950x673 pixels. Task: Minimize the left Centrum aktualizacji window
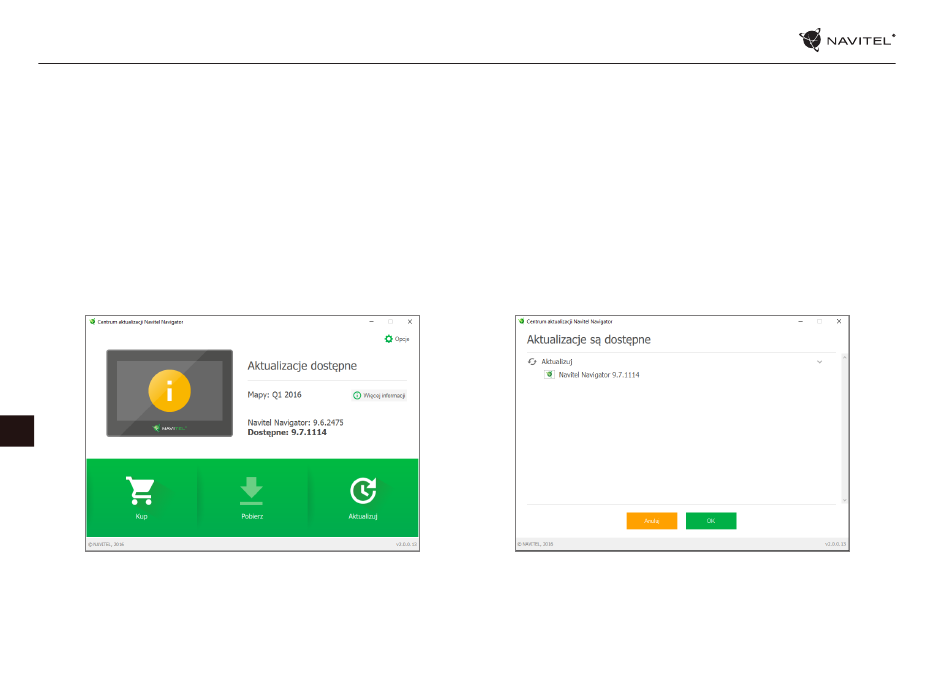(x=371, y=322)
